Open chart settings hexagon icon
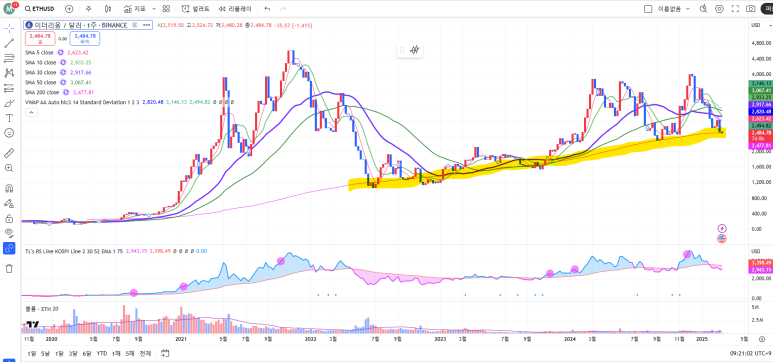The width and height of the screenshot is (773, 362). point(719,9)
